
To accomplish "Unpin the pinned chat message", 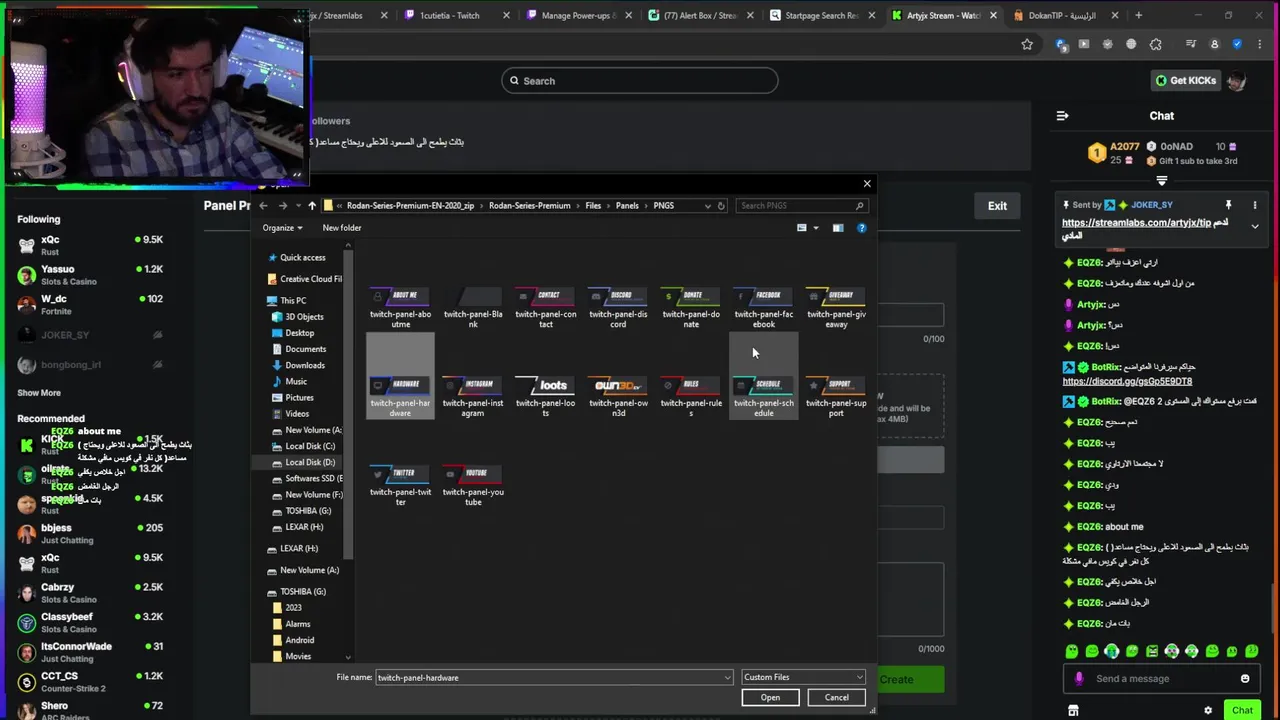I will click(x=1228, y=205).
